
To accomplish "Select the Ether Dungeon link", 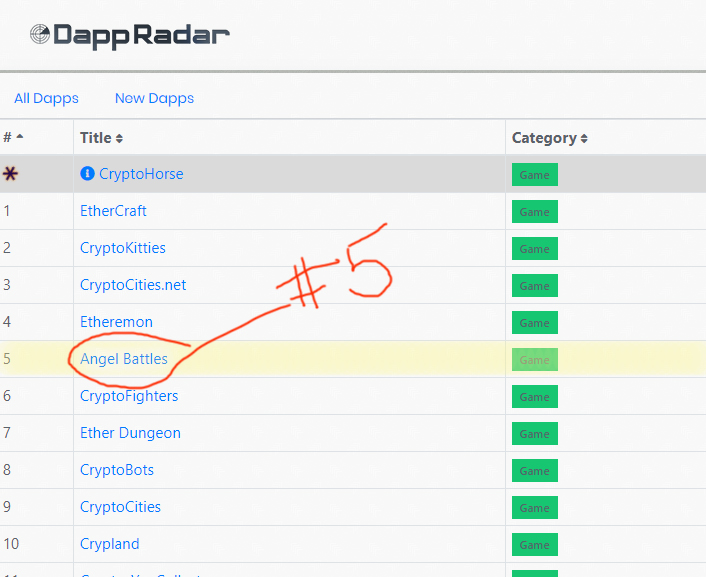I will point(130,433).
